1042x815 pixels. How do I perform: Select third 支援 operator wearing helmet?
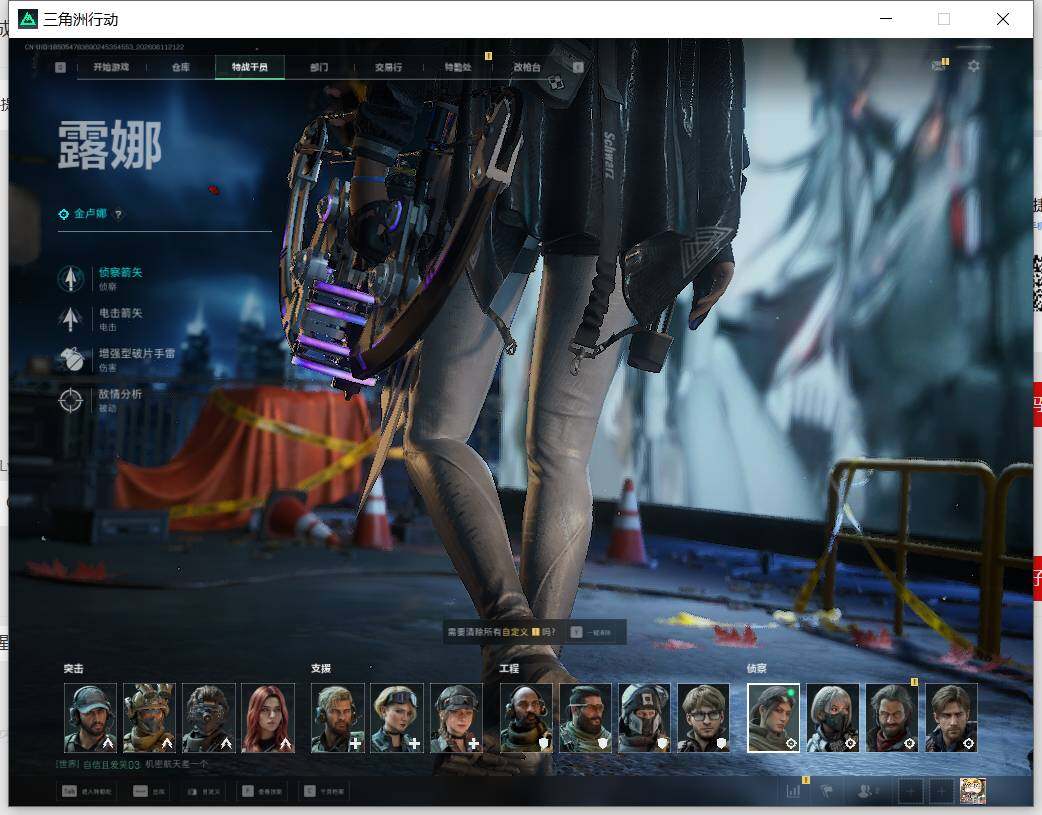click(457, 718)
